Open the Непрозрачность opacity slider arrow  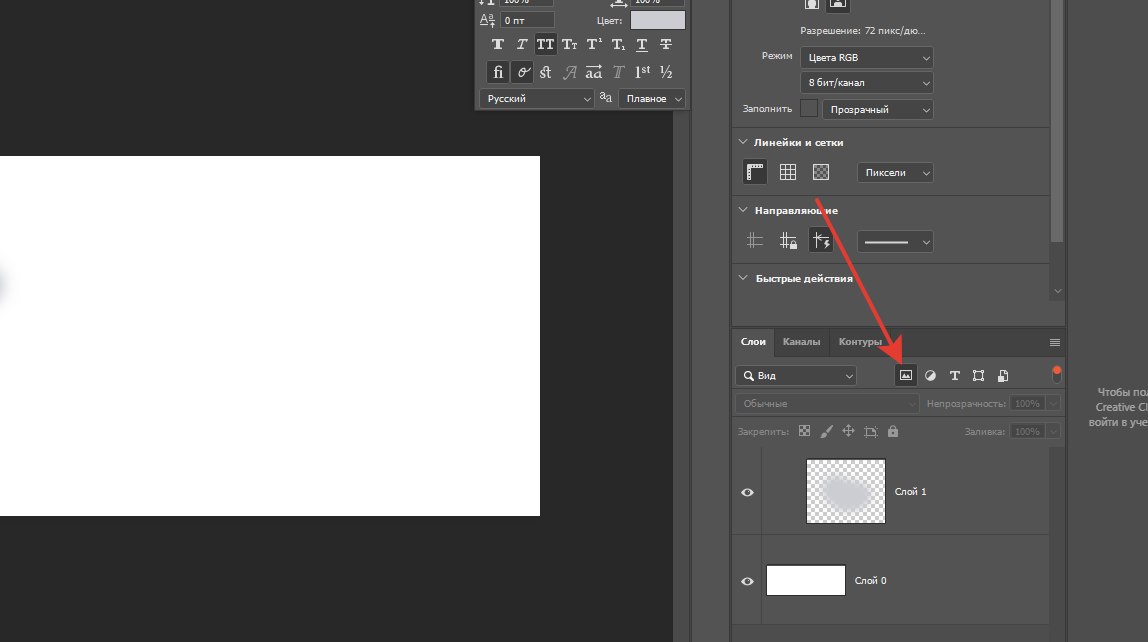1053,403
